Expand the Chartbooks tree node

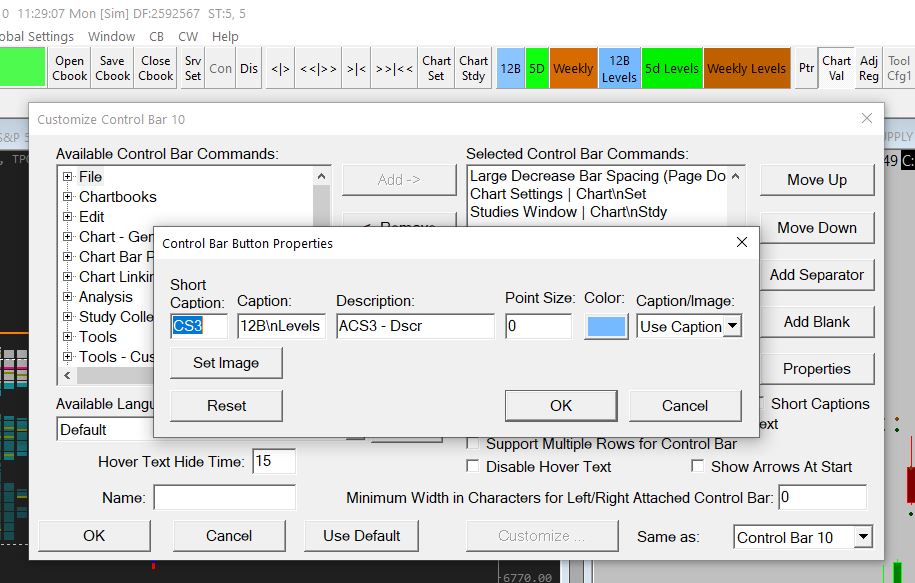[68, 197]
